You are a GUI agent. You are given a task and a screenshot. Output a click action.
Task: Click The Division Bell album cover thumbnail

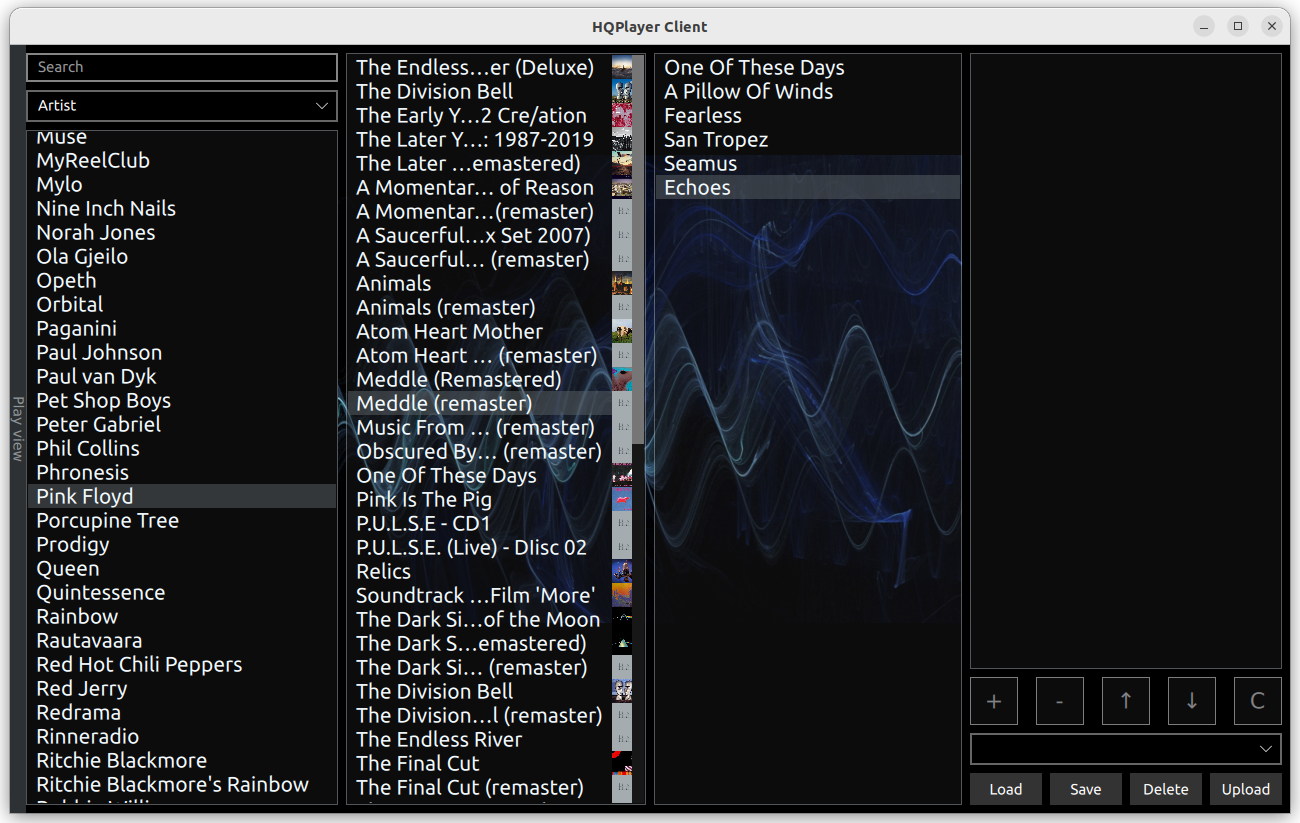[621, 92]
